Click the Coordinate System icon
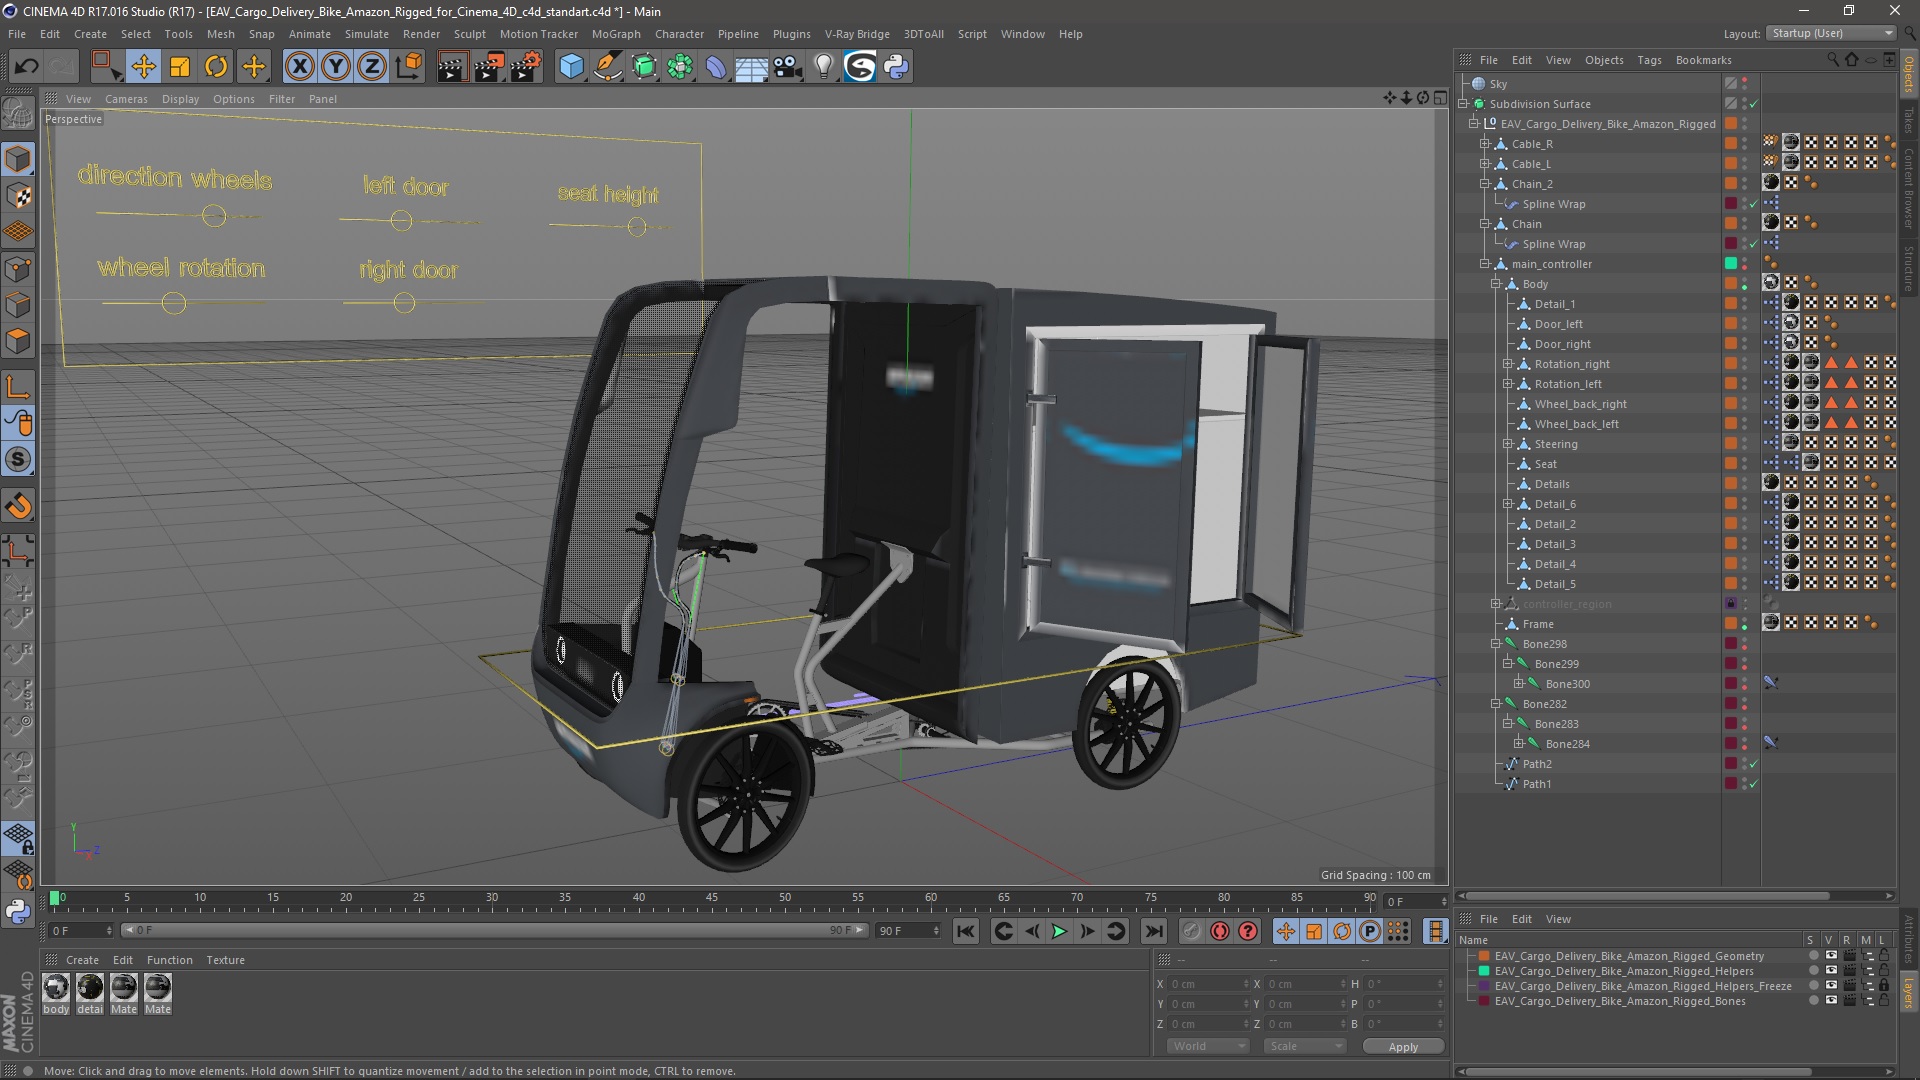 409,67
